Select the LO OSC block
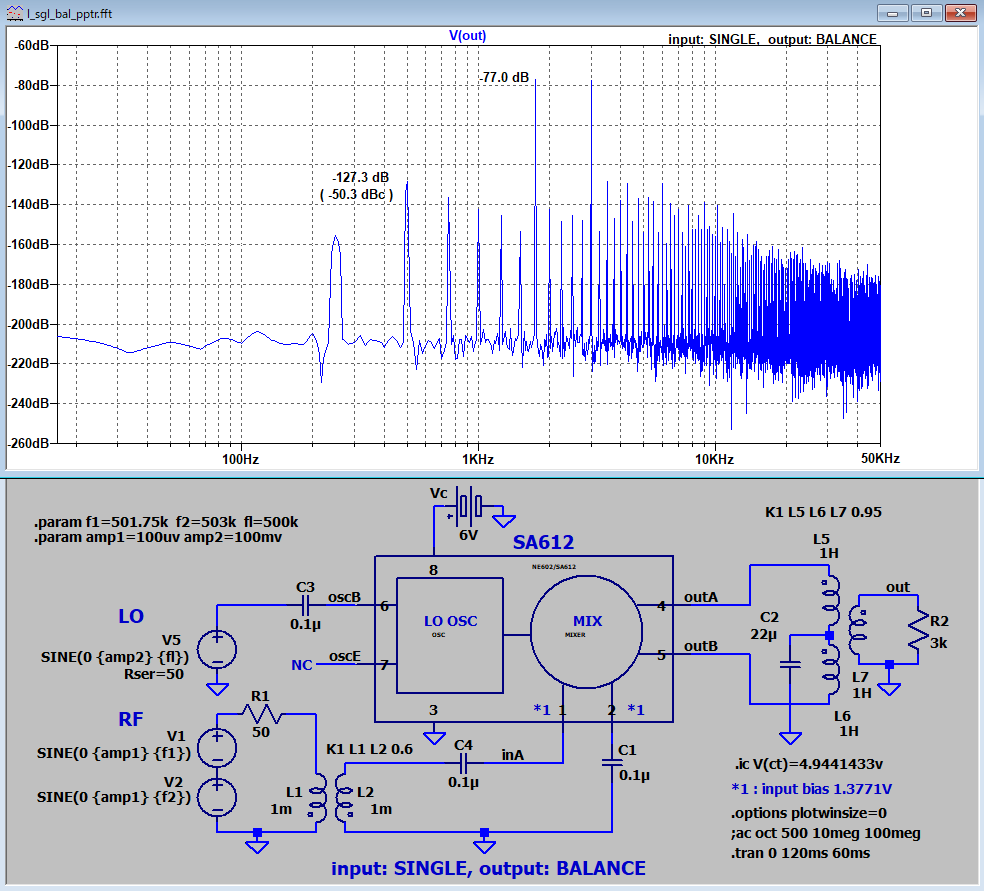 (450, 635)
